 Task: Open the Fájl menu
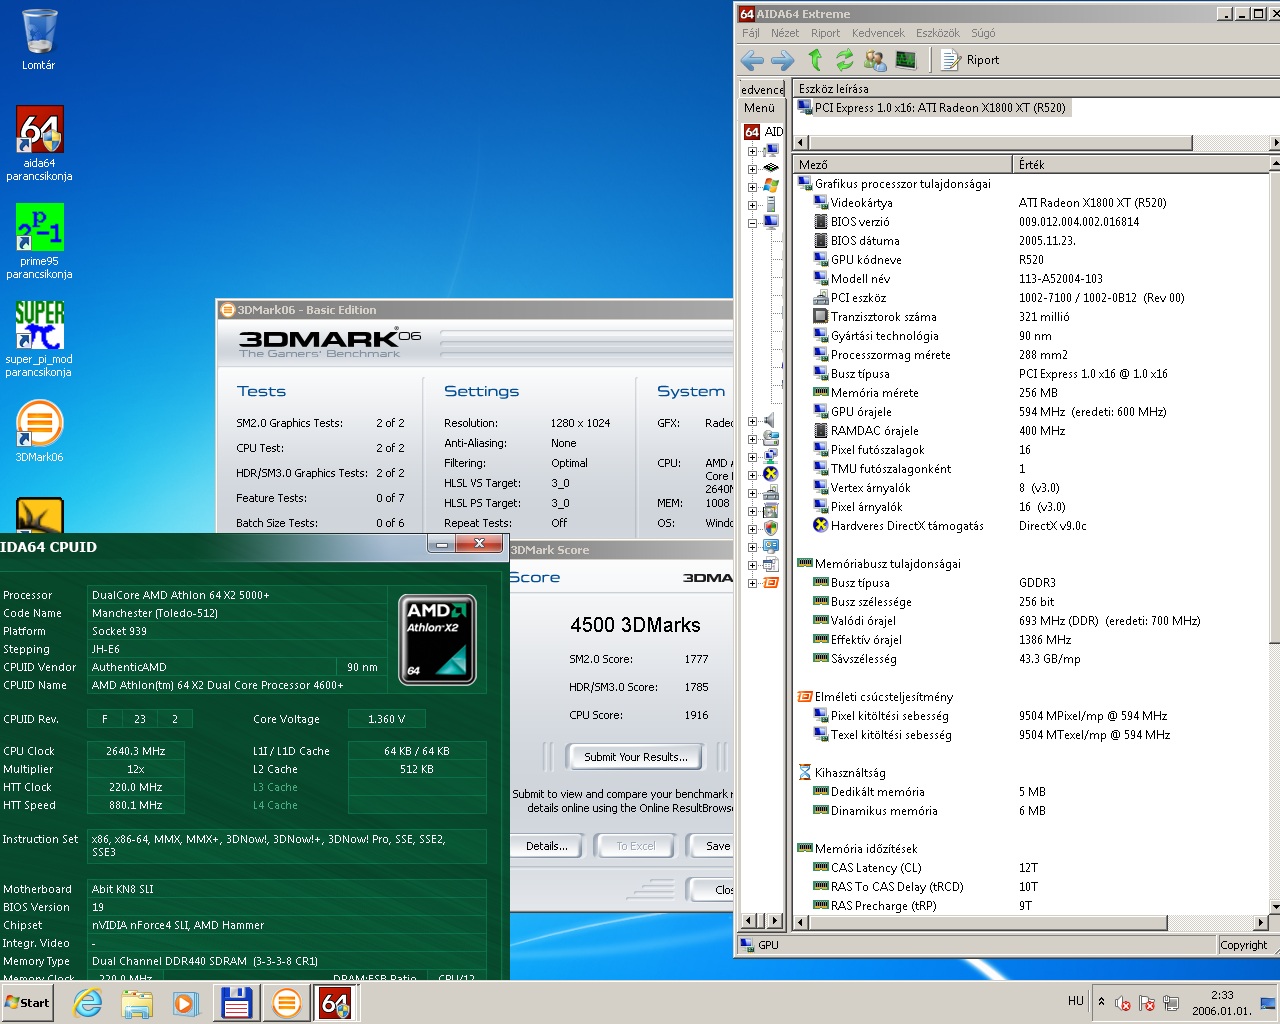pos(751,33)
